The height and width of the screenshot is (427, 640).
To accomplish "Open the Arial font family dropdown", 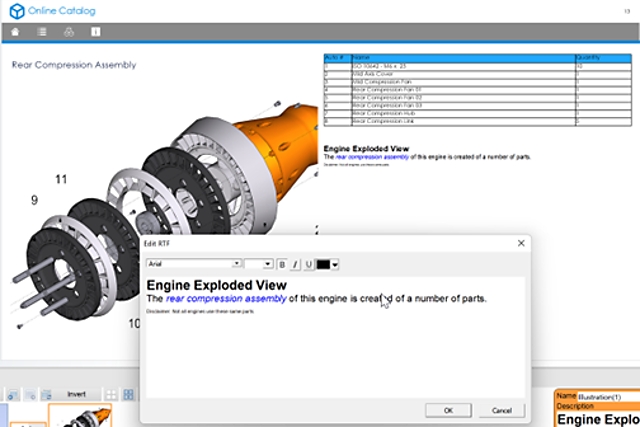I will click(x=236, y=264).
